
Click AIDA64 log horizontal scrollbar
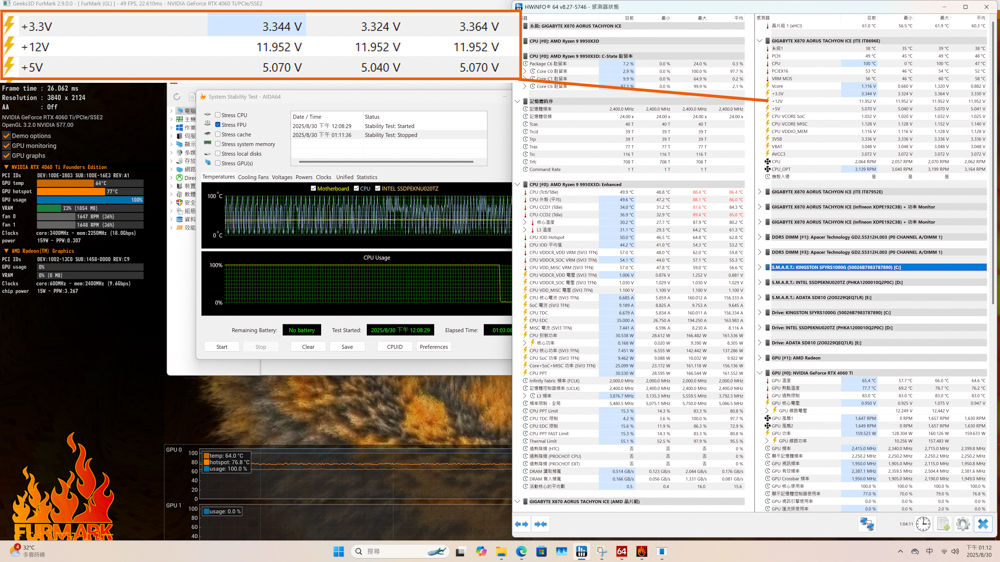pyautogui.click(x=386, y=161)
